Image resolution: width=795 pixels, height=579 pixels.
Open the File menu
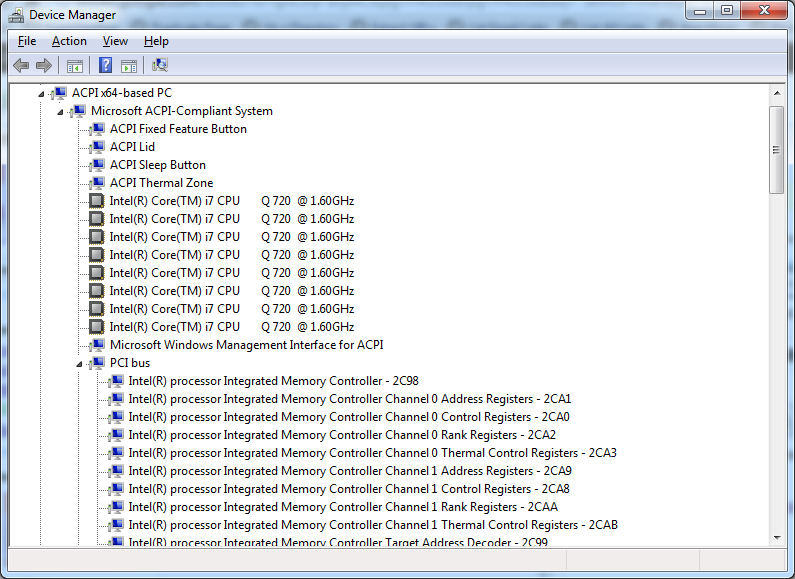26,41
